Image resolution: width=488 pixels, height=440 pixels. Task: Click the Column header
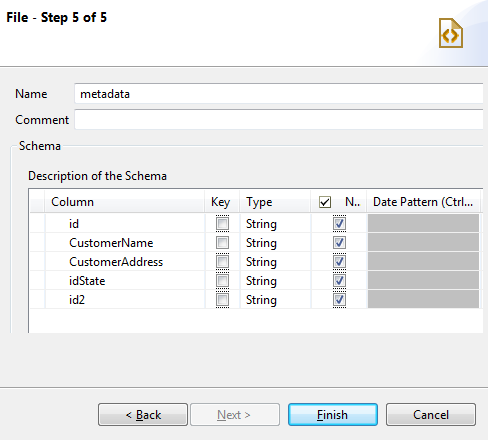pos(124,202)
